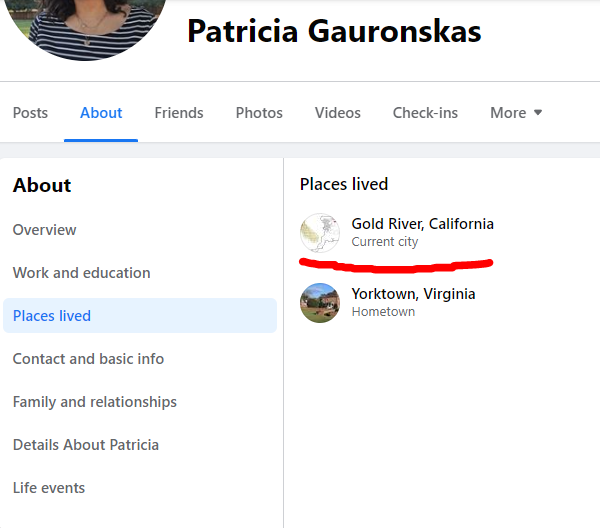The width and height of the screenshot is (600, 528).
Task: Click the Yorktown, Virginia link
Action: pyautogui.click(x=413, y=294)
